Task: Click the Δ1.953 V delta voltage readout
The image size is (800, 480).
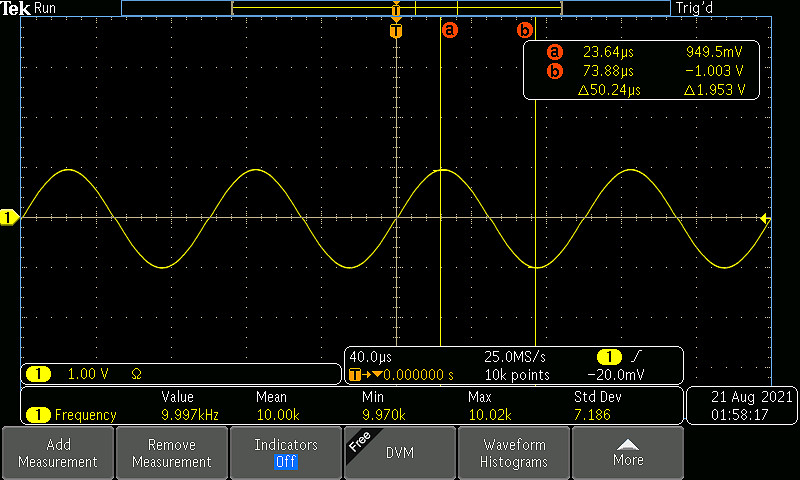Action: [x=714, y=90]
